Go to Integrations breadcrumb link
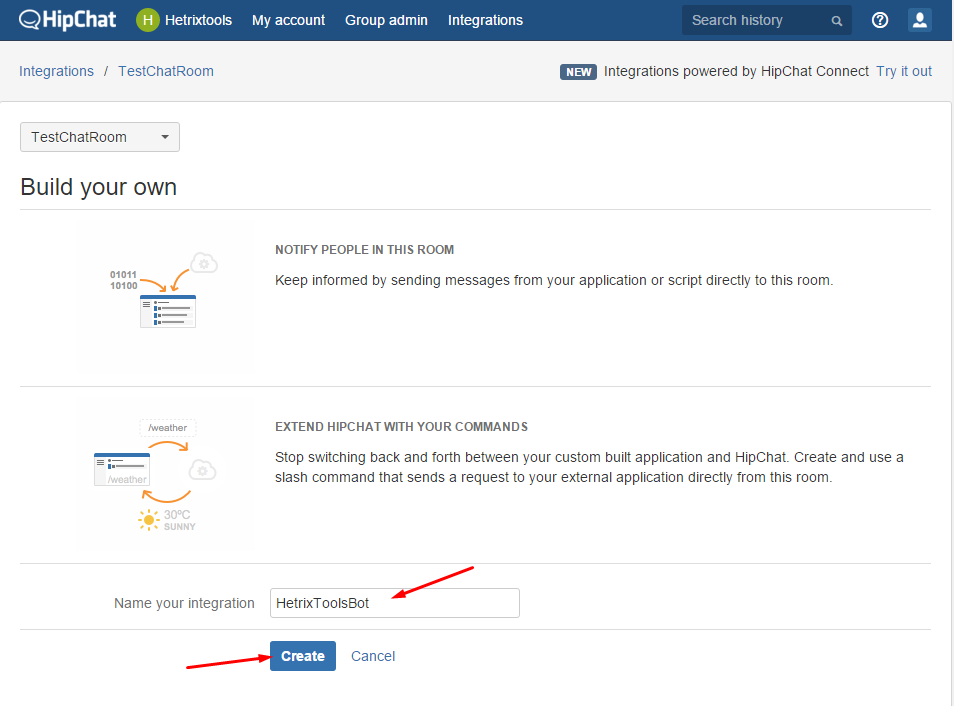 click(57, 71)
